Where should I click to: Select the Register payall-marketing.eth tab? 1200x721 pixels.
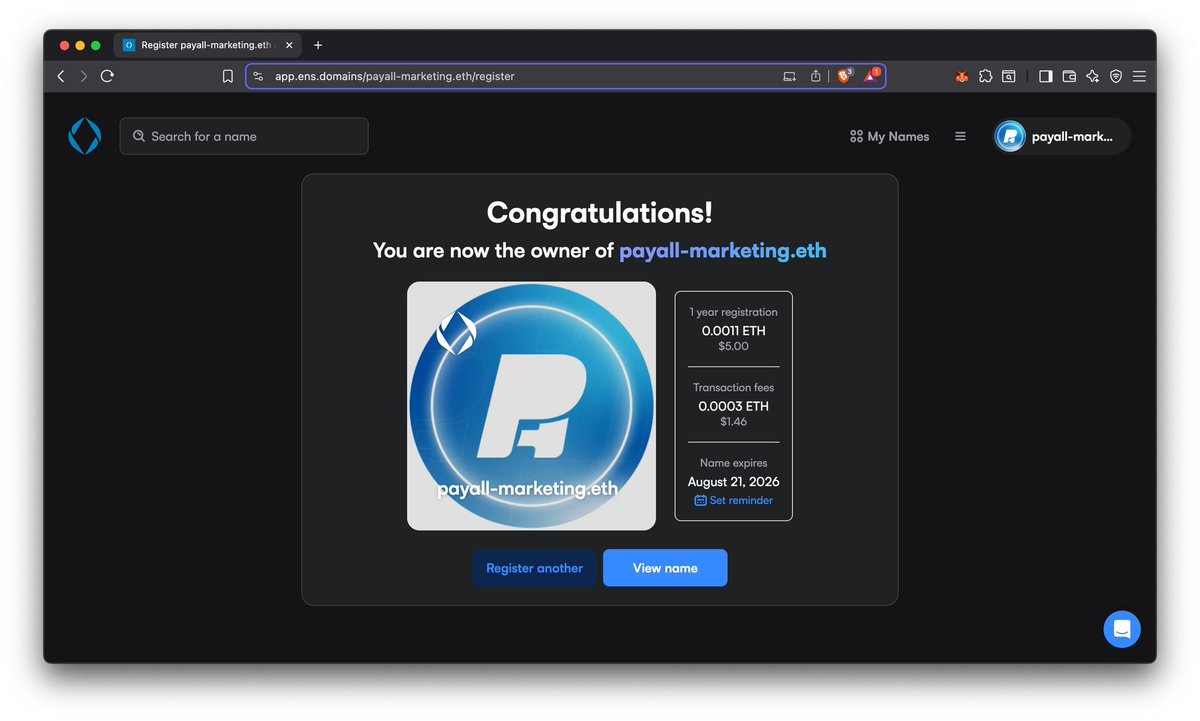[209, 45]
